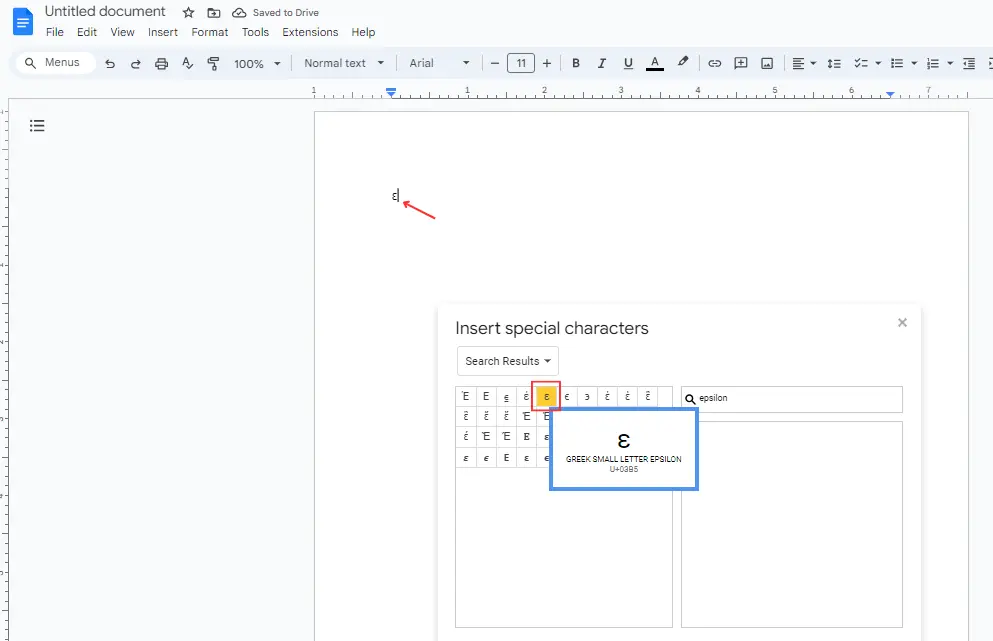The height and width of the screenshot is (641, 993).
Task: Rename the Untitled document title
Action: [x=105, y=11]
